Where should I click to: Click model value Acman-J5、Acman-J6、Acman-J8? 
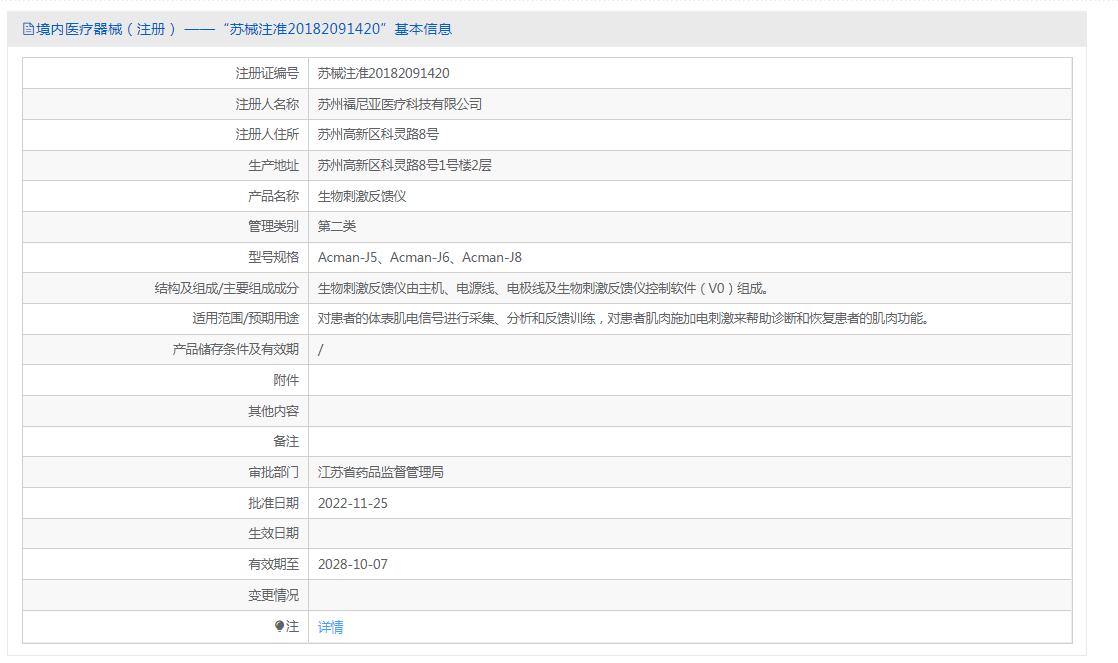click(x=420, y=257)
